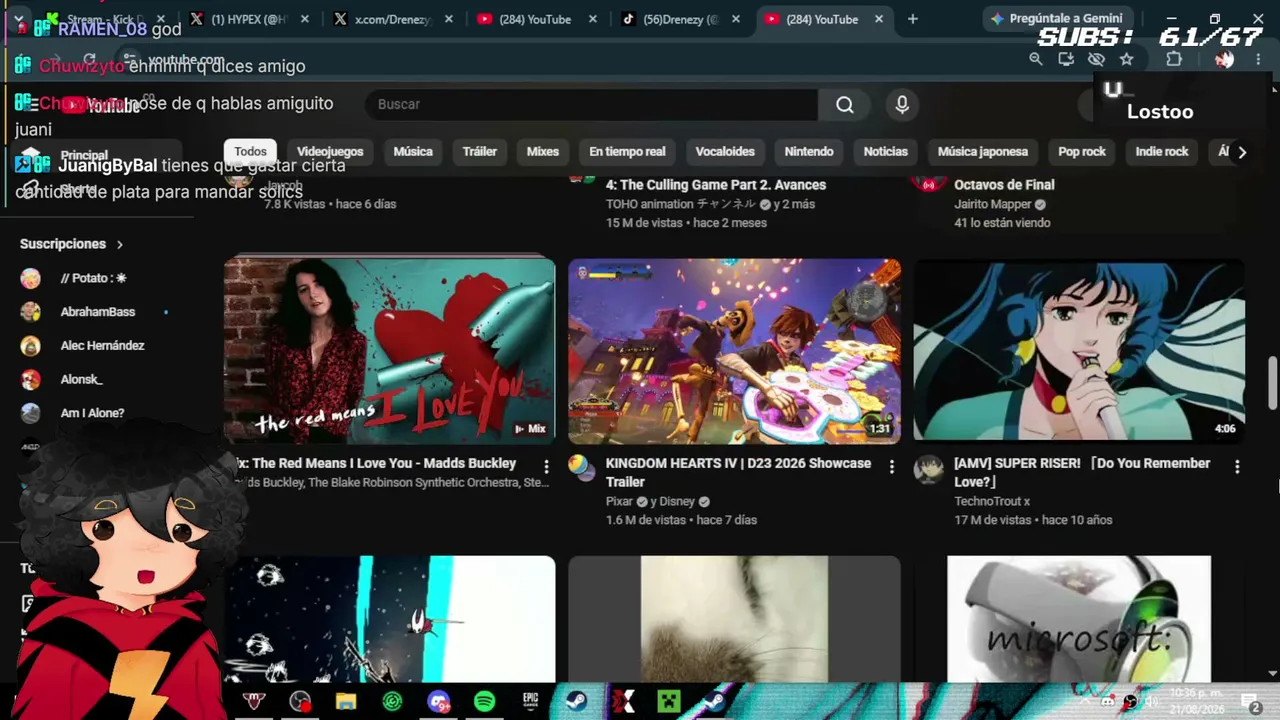This screenshot has height=720, width=1280.
Task: Switch to the Drenezy TikTok browser tab
Action: tap(682, 19)
